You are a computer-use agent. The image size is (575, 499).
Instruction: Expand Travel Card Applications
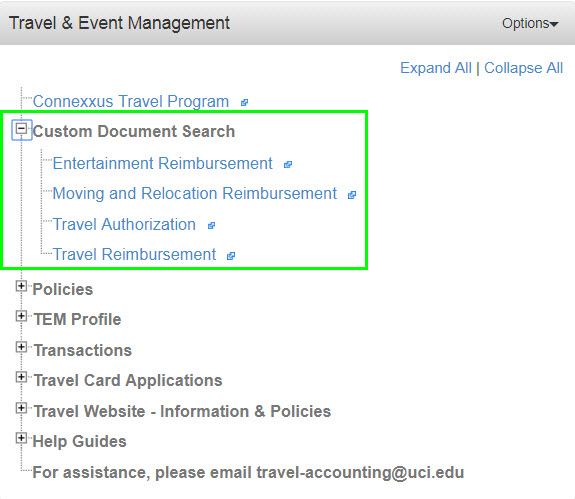[x=21, y=377]
